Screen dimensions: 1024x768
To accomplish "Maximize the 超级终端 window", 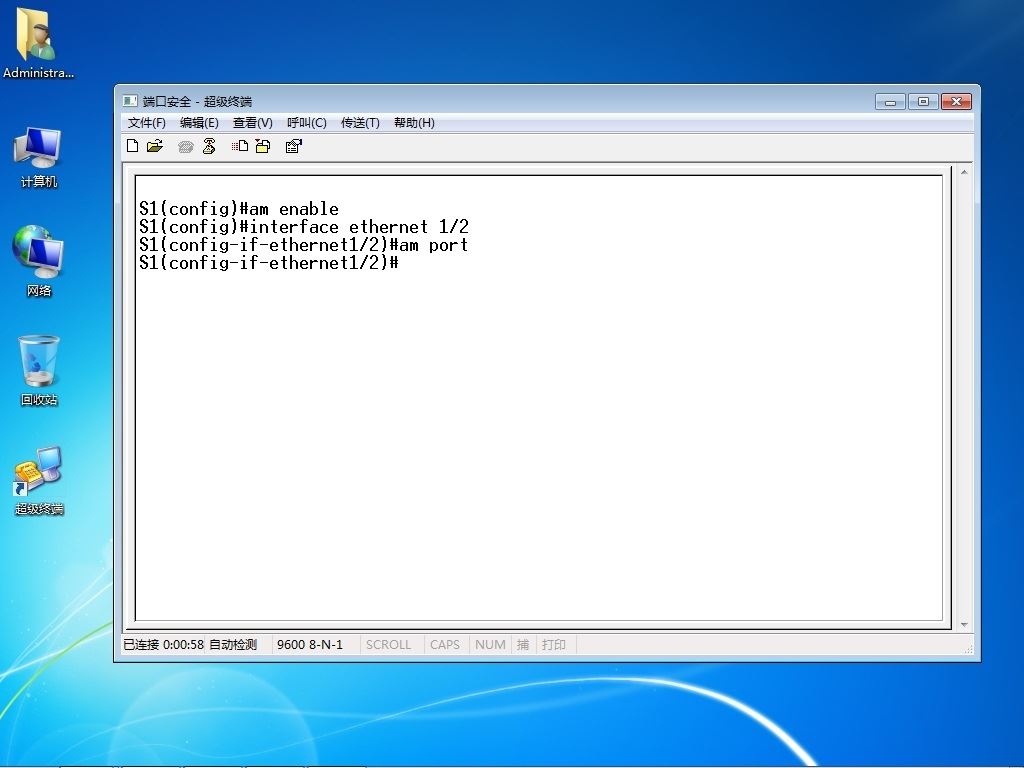I will 923,101.
